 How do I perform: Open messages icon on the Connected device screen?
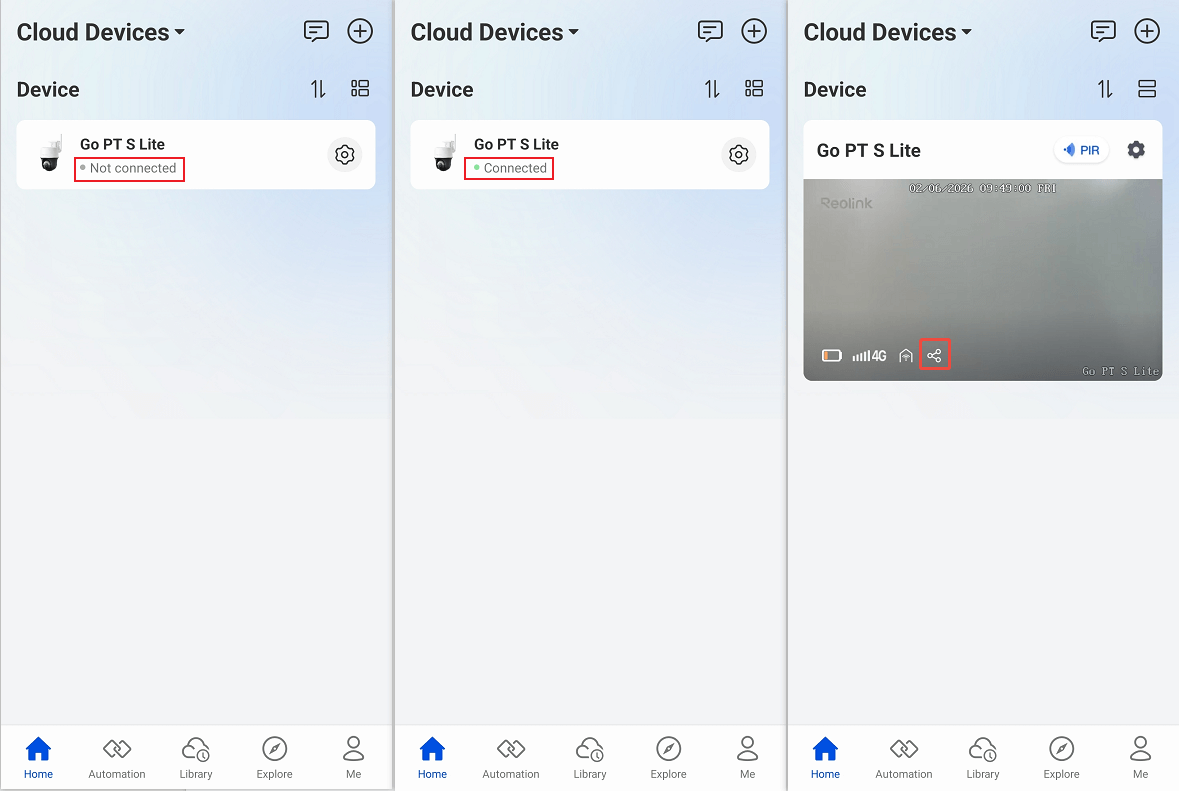710,31
